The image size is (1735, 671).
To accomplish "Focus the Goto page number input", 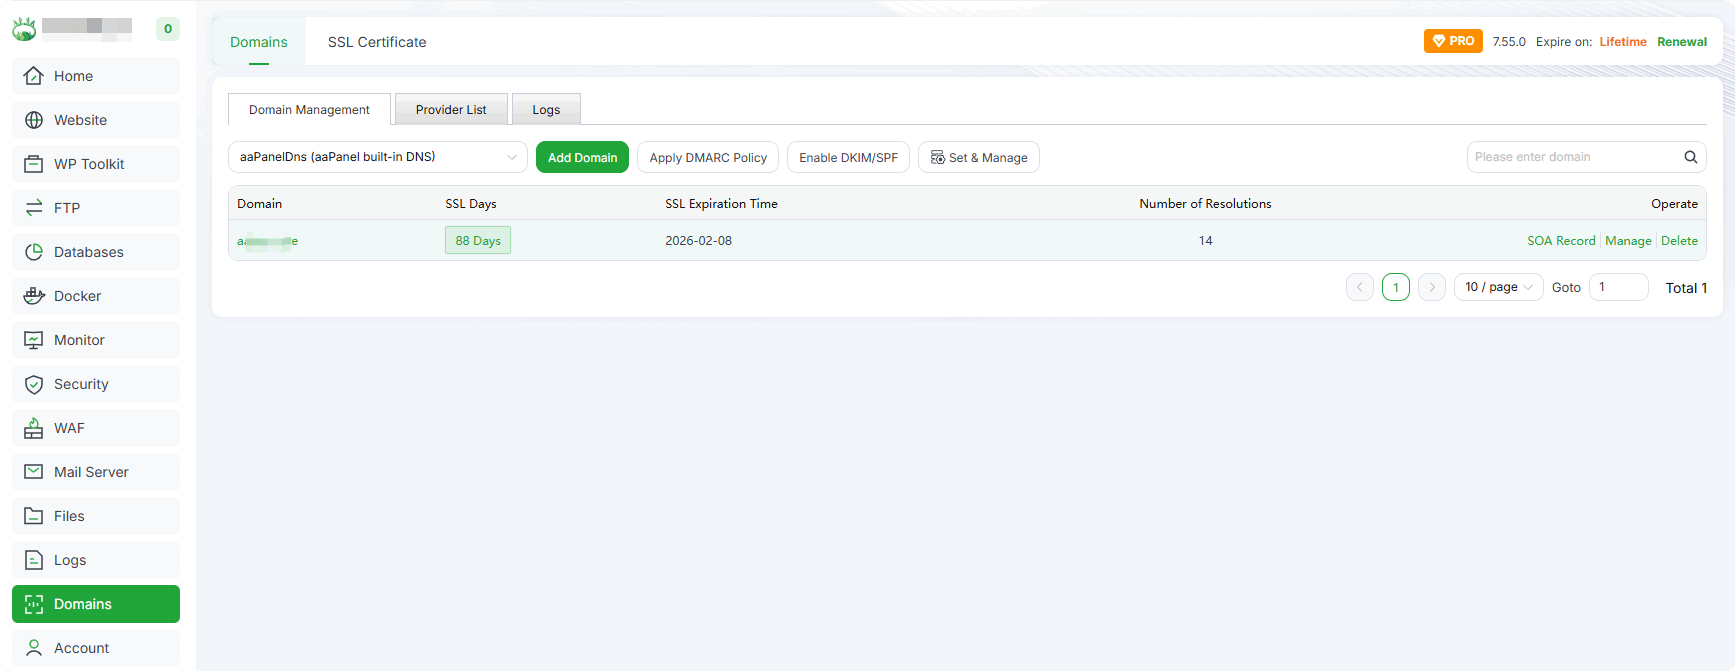I will pos(1619,287).
